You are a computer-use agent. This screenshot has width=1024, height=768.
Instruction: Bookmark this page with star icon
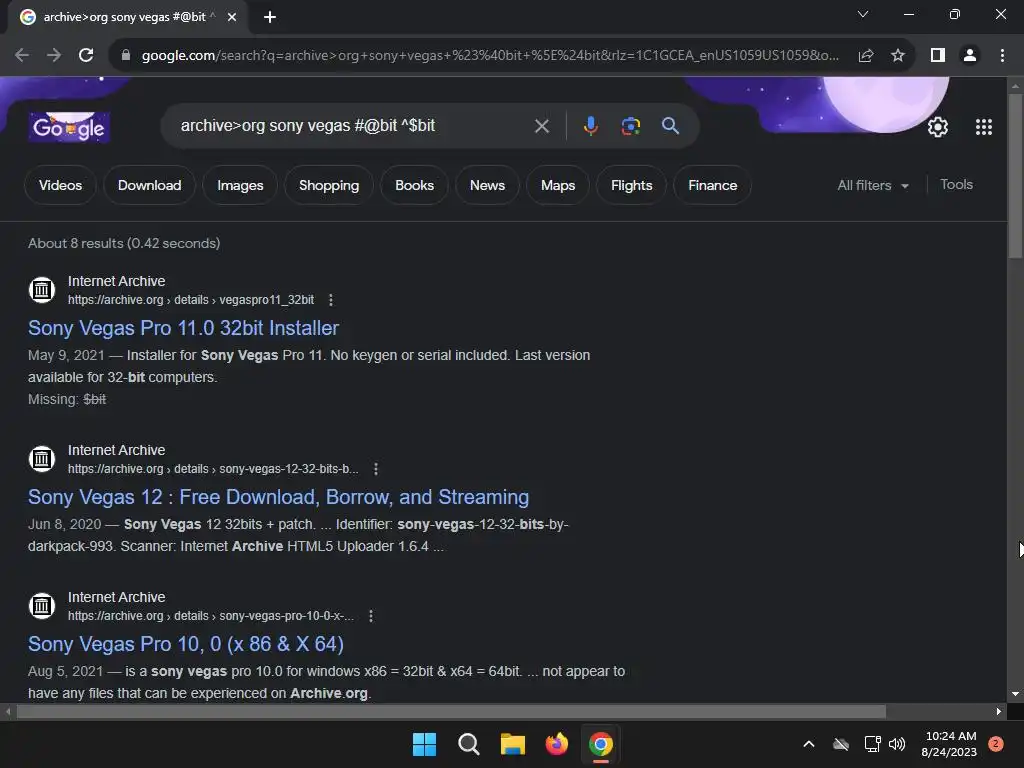pyautogui.click(x=898, y=56)
